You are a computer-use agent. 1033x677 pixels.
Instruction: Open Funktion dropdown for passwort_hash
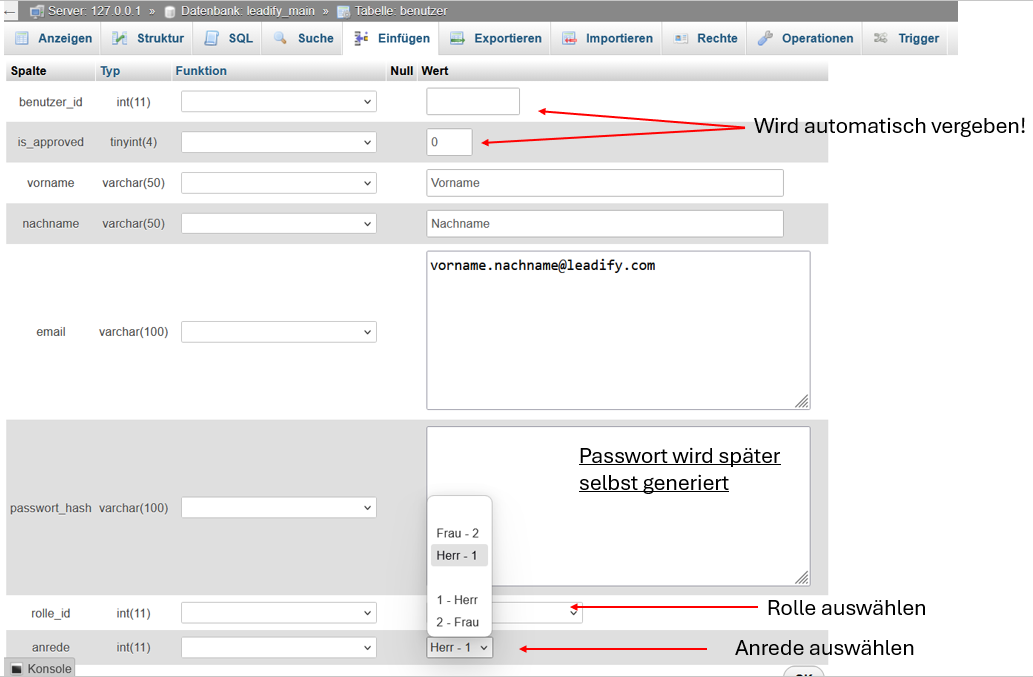[x=278, y=508]
